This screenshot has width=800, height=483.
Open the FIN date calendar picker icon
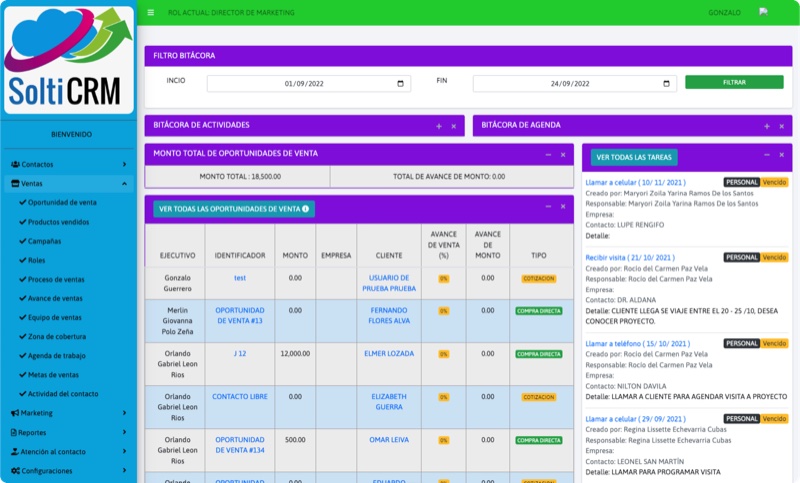666,84
